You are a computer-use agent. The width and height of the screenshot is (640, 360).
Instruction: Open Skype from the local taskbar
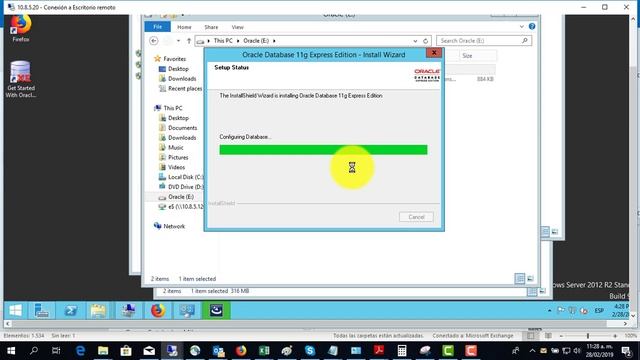310,351
